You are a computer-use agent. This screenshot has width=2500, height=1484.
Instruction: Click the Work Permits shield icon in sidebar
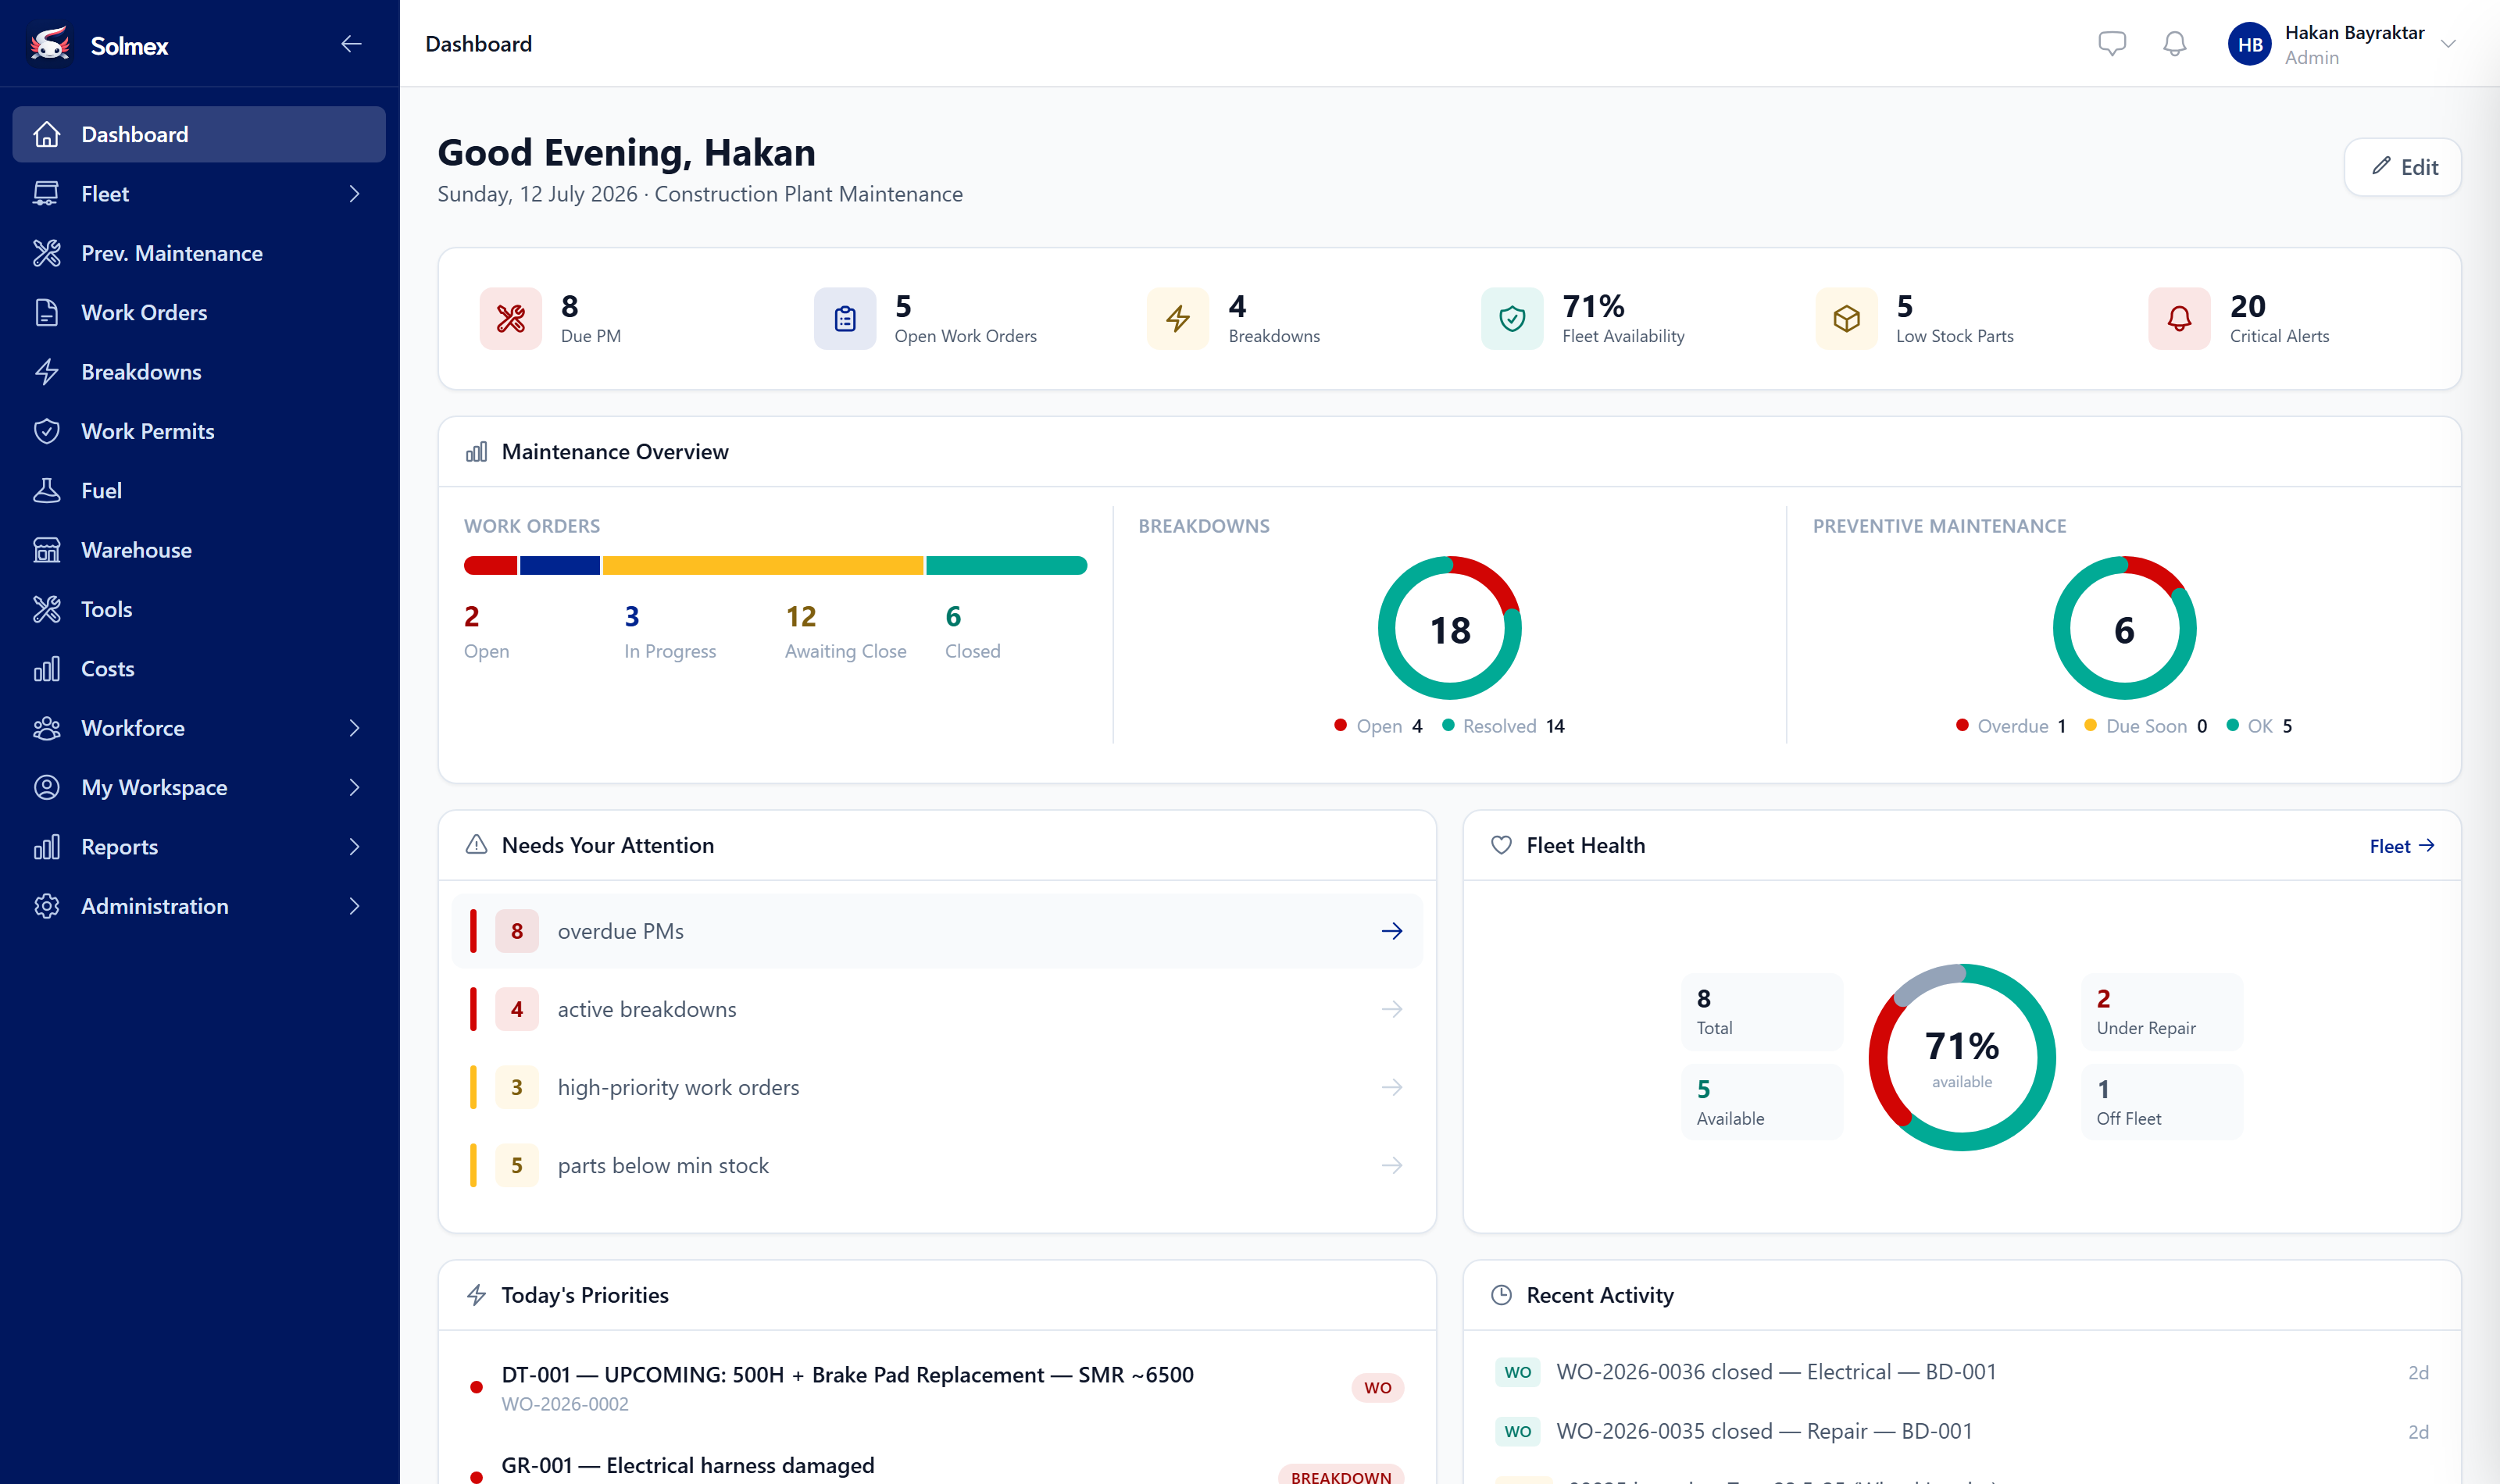[46, 431]
